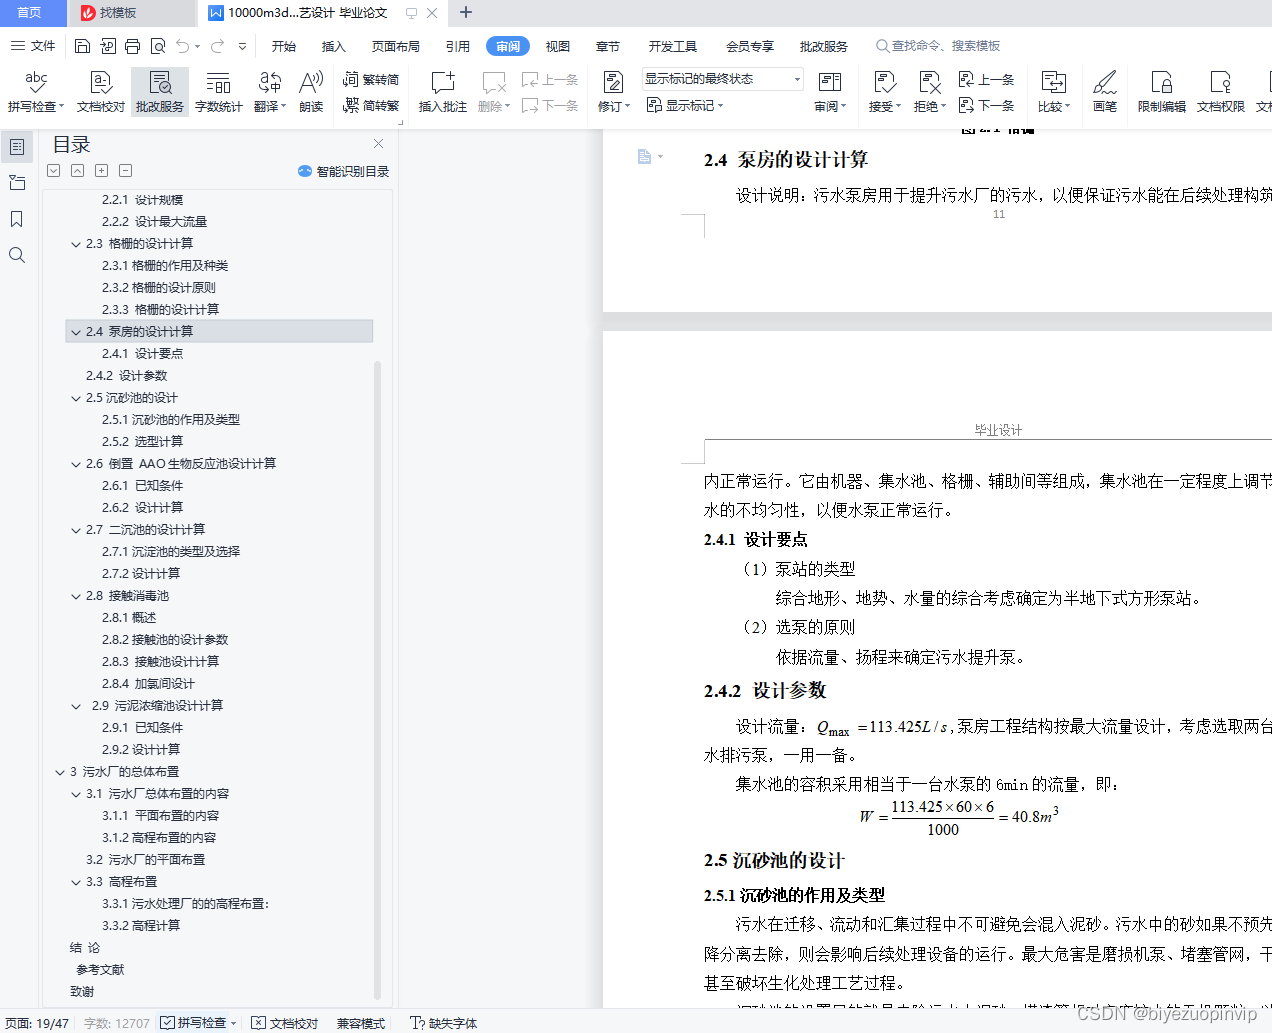Convert text with 简转繁
Viewport: 1272px width, 1033px height.
pos(371,105)
